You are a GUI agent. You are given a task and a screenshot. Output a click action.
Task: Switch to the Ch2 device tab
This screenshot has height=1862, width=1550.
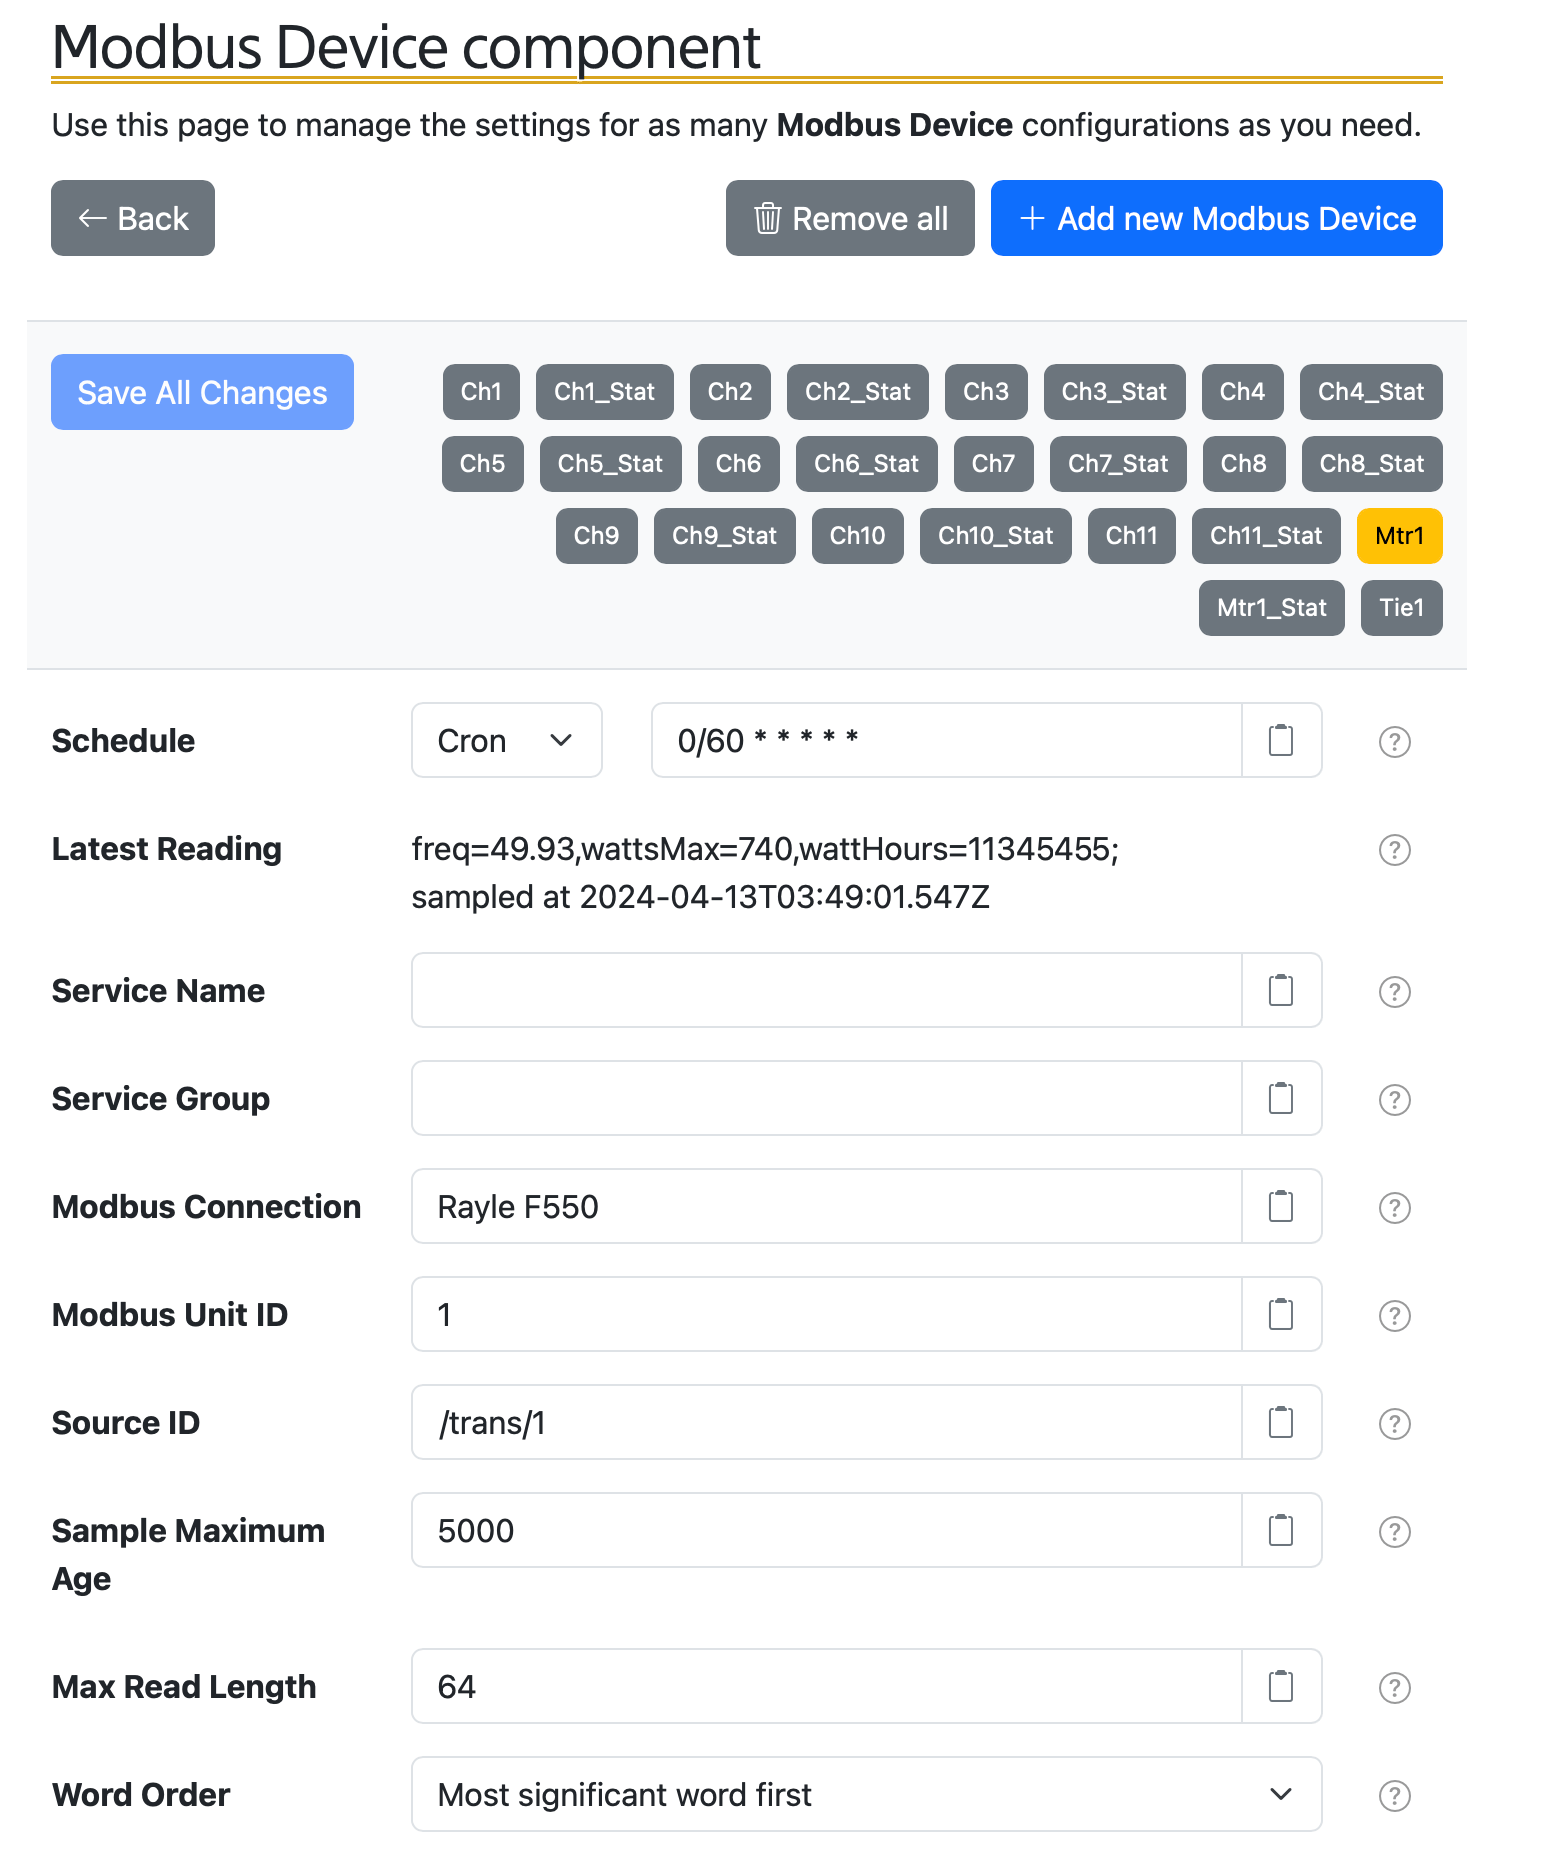point(730,392)
